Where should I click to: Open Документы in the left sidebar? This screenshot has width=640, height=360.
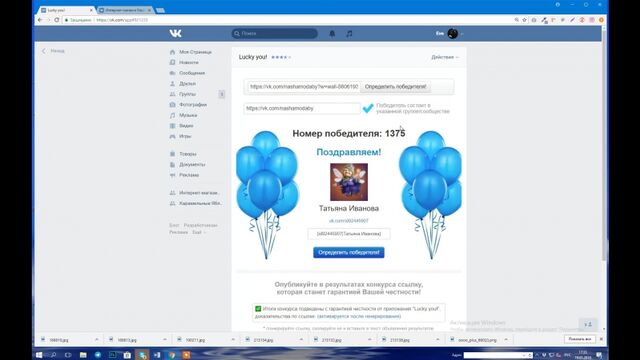pyautogui.click(x=192, y=164)
